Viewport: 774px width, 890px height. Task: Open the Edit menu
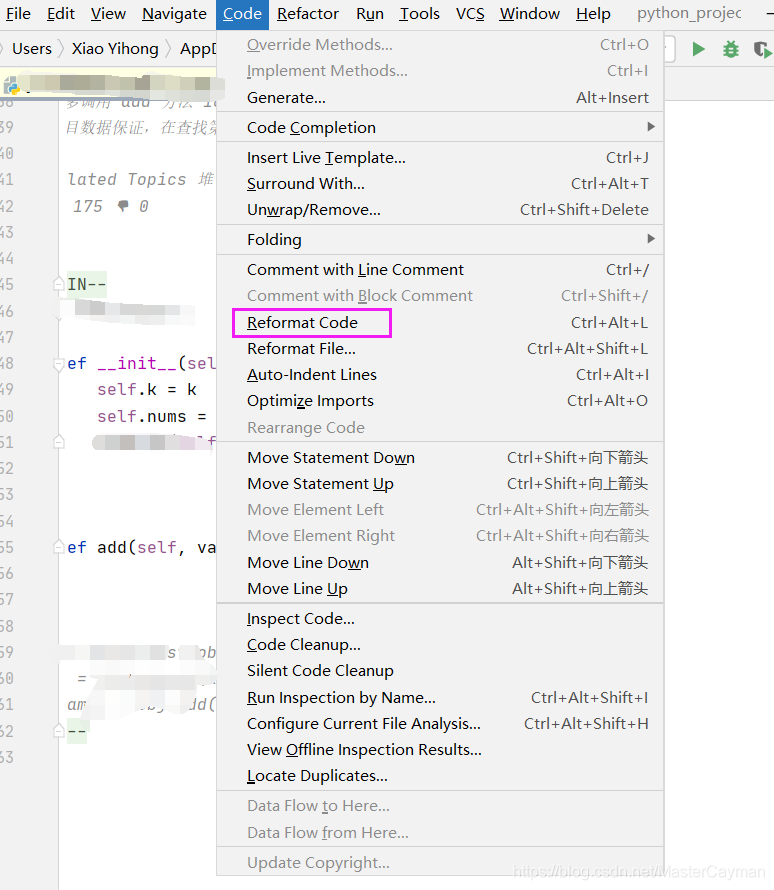[x=61, y=14]
